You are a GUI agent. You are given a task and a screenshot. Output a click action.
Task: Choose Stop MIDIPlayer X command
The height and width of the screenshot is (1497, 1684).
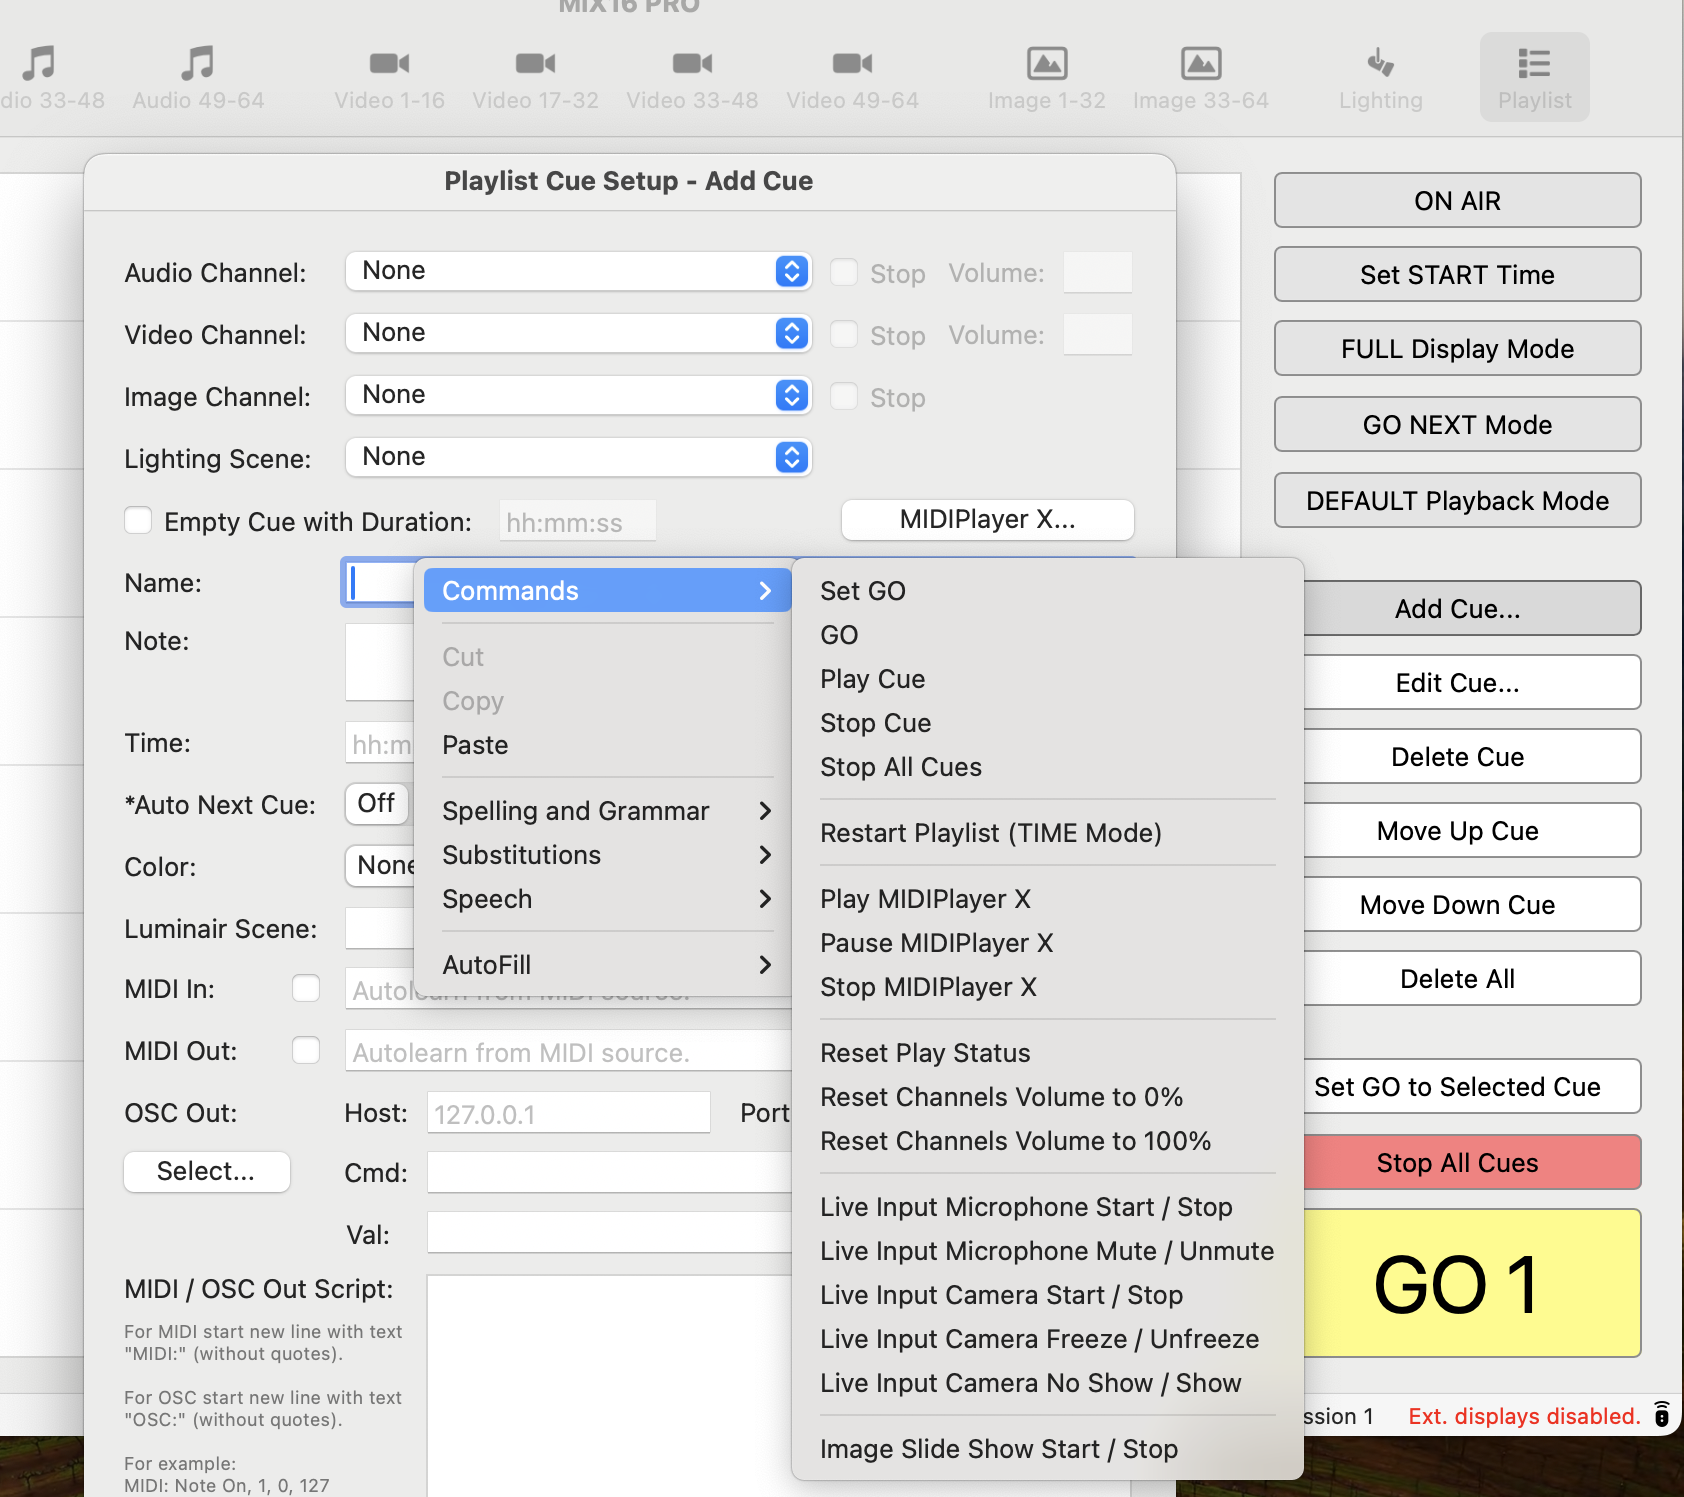tap(1047, 987)
